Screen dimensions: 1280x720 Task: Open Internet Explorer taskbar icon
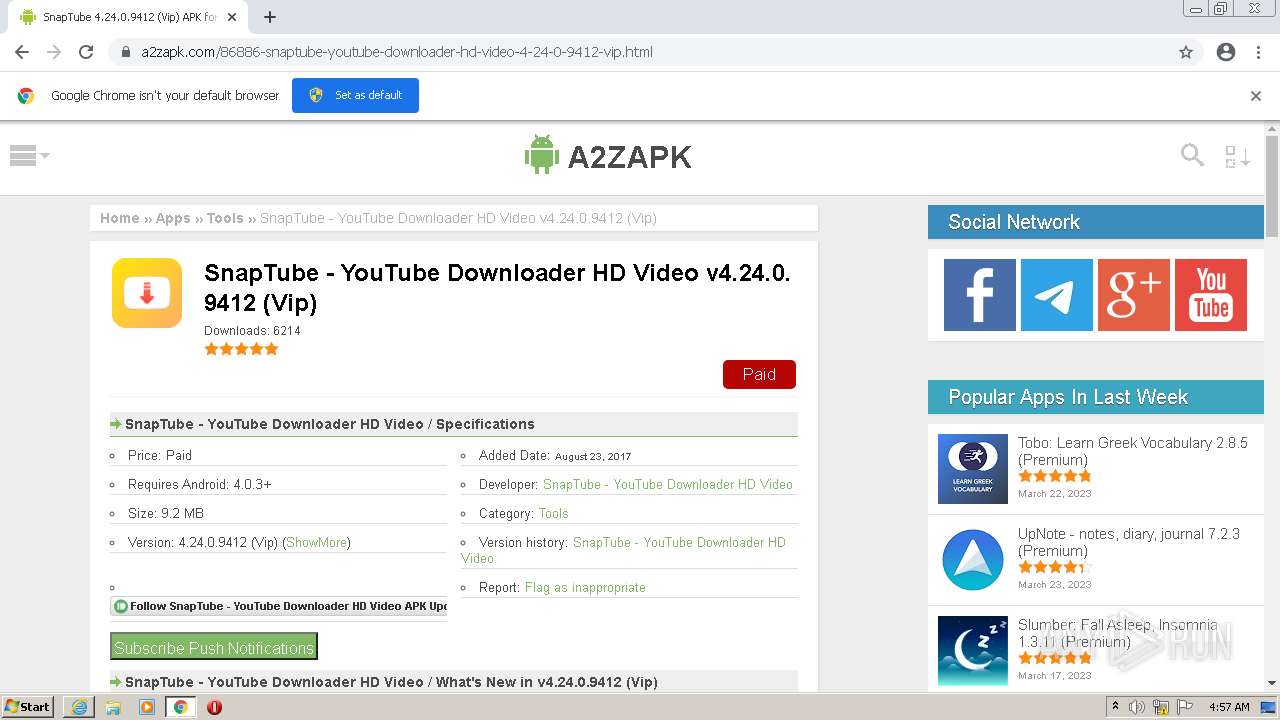point(79,706)
